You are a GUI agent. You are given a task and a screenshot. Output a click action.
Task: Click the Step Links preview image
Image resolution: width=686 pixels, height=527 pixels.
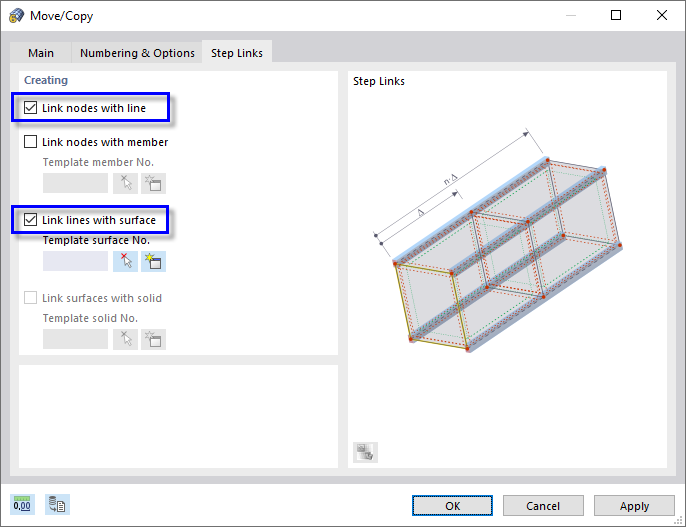[x=498, y=241]
